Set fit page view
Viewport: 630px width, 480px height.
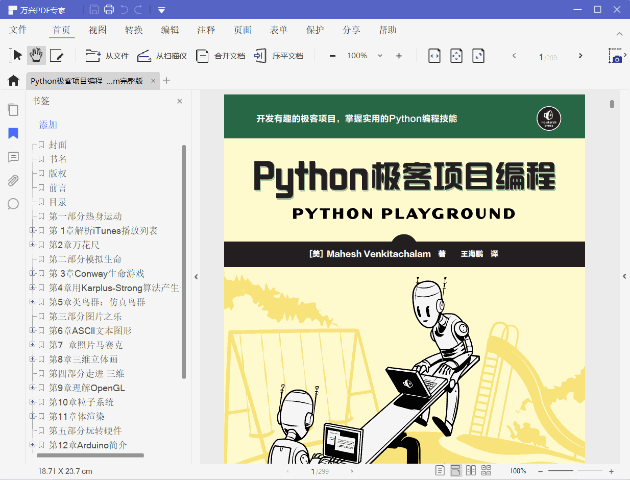point(456,56)
